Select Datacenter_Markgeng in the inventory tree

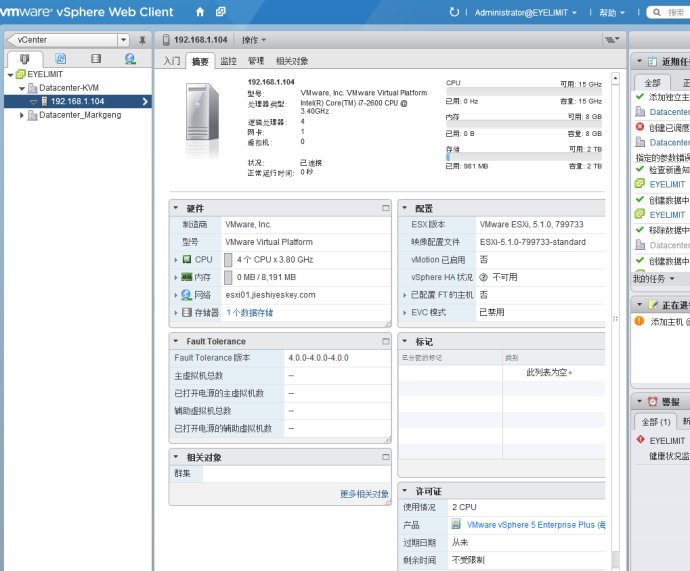(80, 115)
